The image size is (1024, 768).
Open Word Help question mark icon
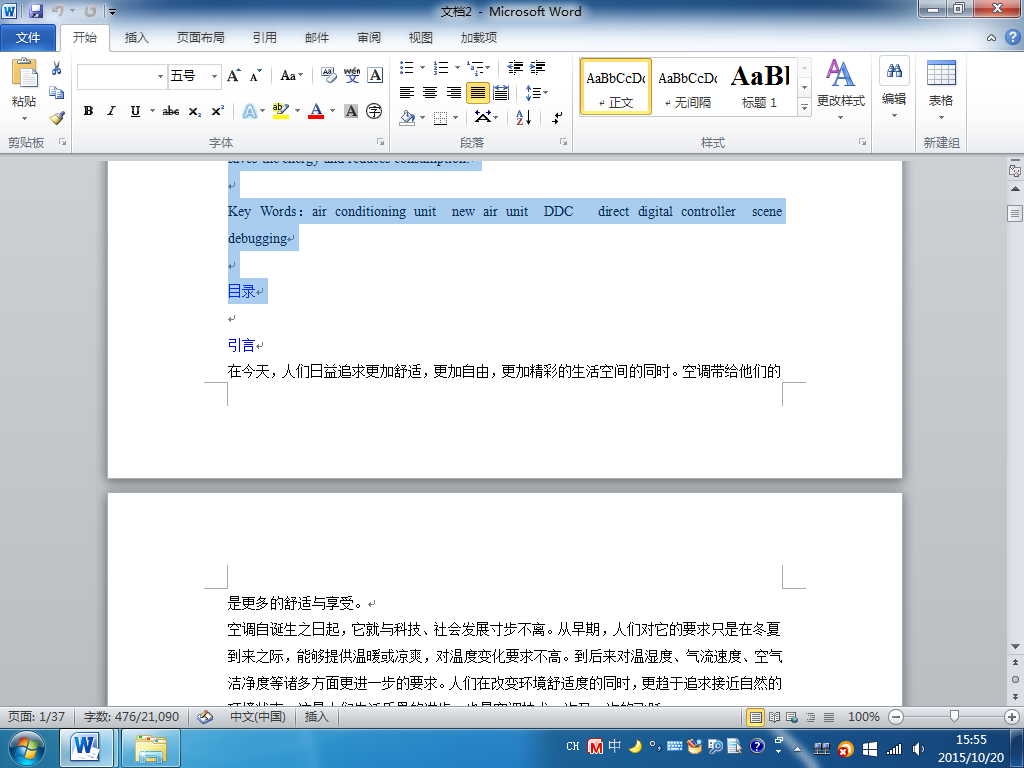1012,37
